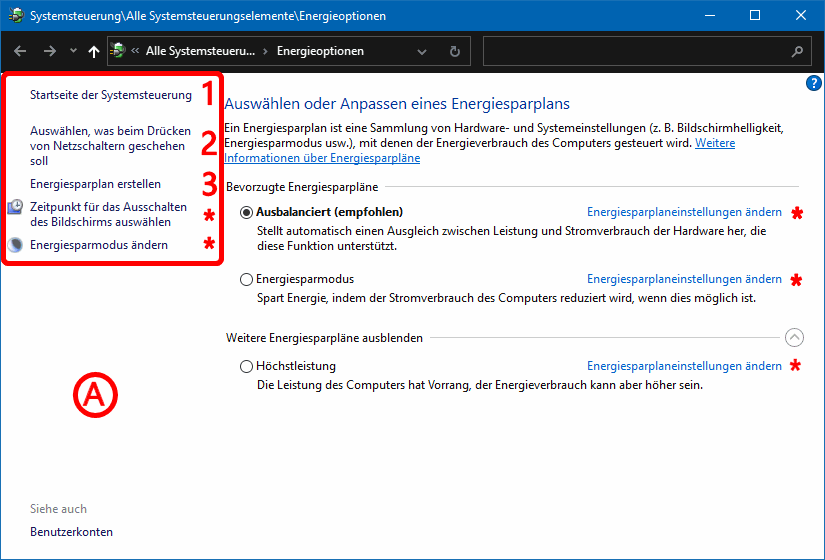The height and width of the screenshot is (560, 825).
Task: Change plan settings for Höchstleistung
Action: click(x=684, y=367)
